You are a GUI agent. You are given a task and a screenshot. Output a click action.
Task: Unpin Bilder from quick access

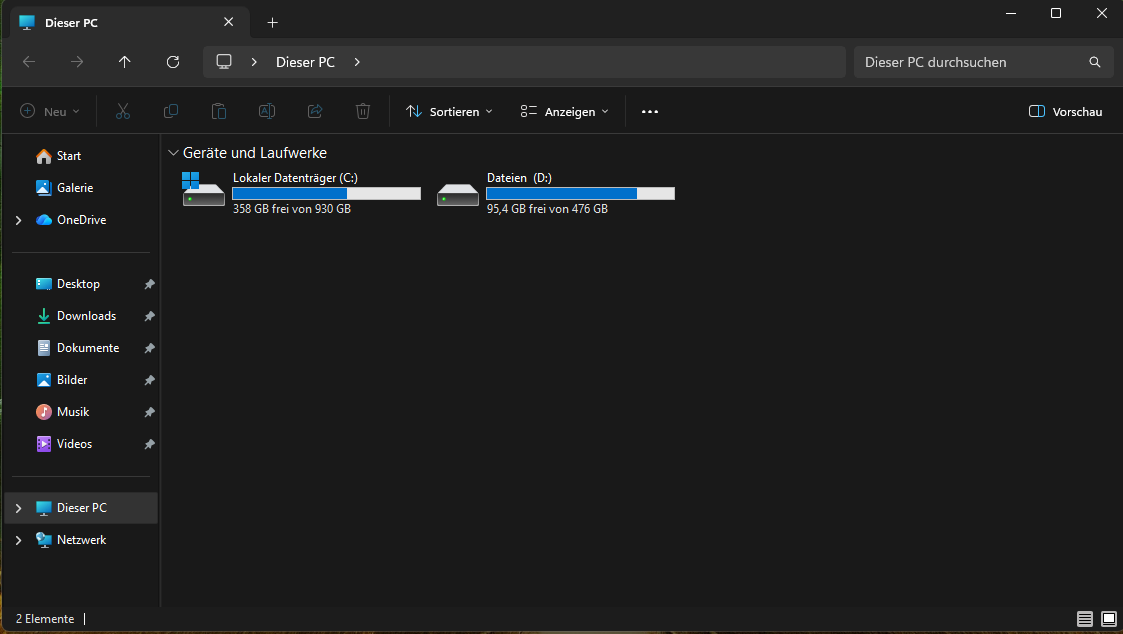[149, 380]
